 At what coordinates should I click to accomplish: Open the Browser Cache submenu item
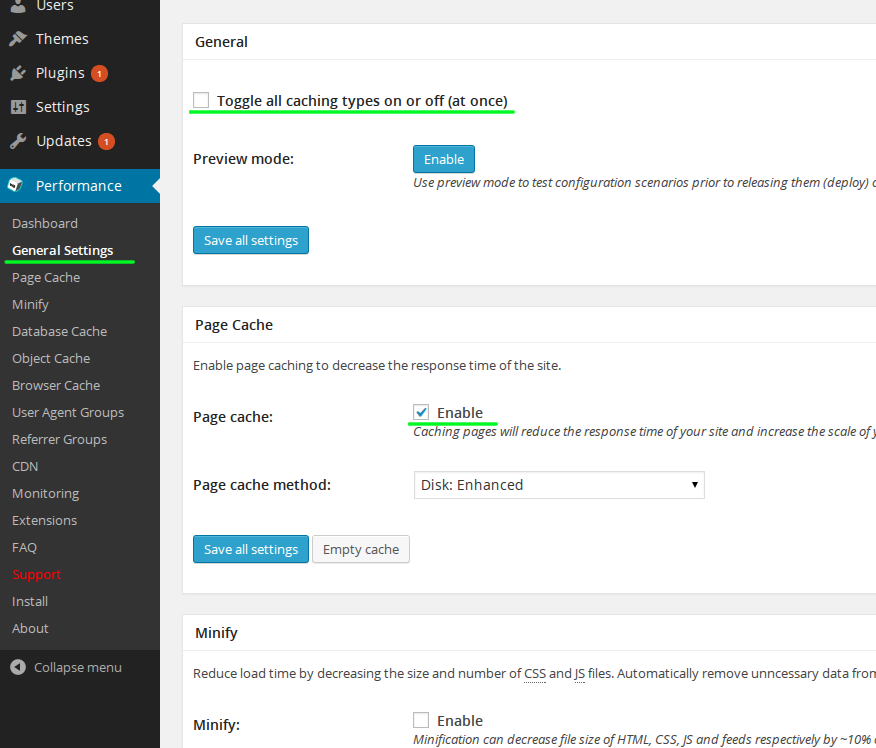56,385
